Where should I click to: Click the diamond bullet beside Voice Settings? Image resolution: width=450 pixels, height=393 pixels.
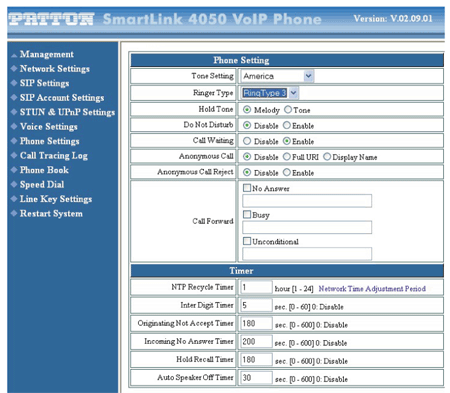click(14, 127)
